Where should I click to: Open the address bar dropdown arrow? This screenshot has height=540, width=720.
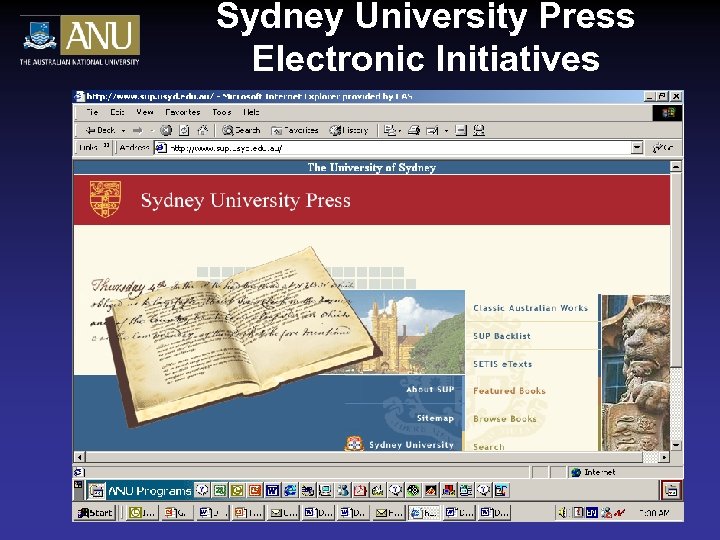tap(636, 148)
